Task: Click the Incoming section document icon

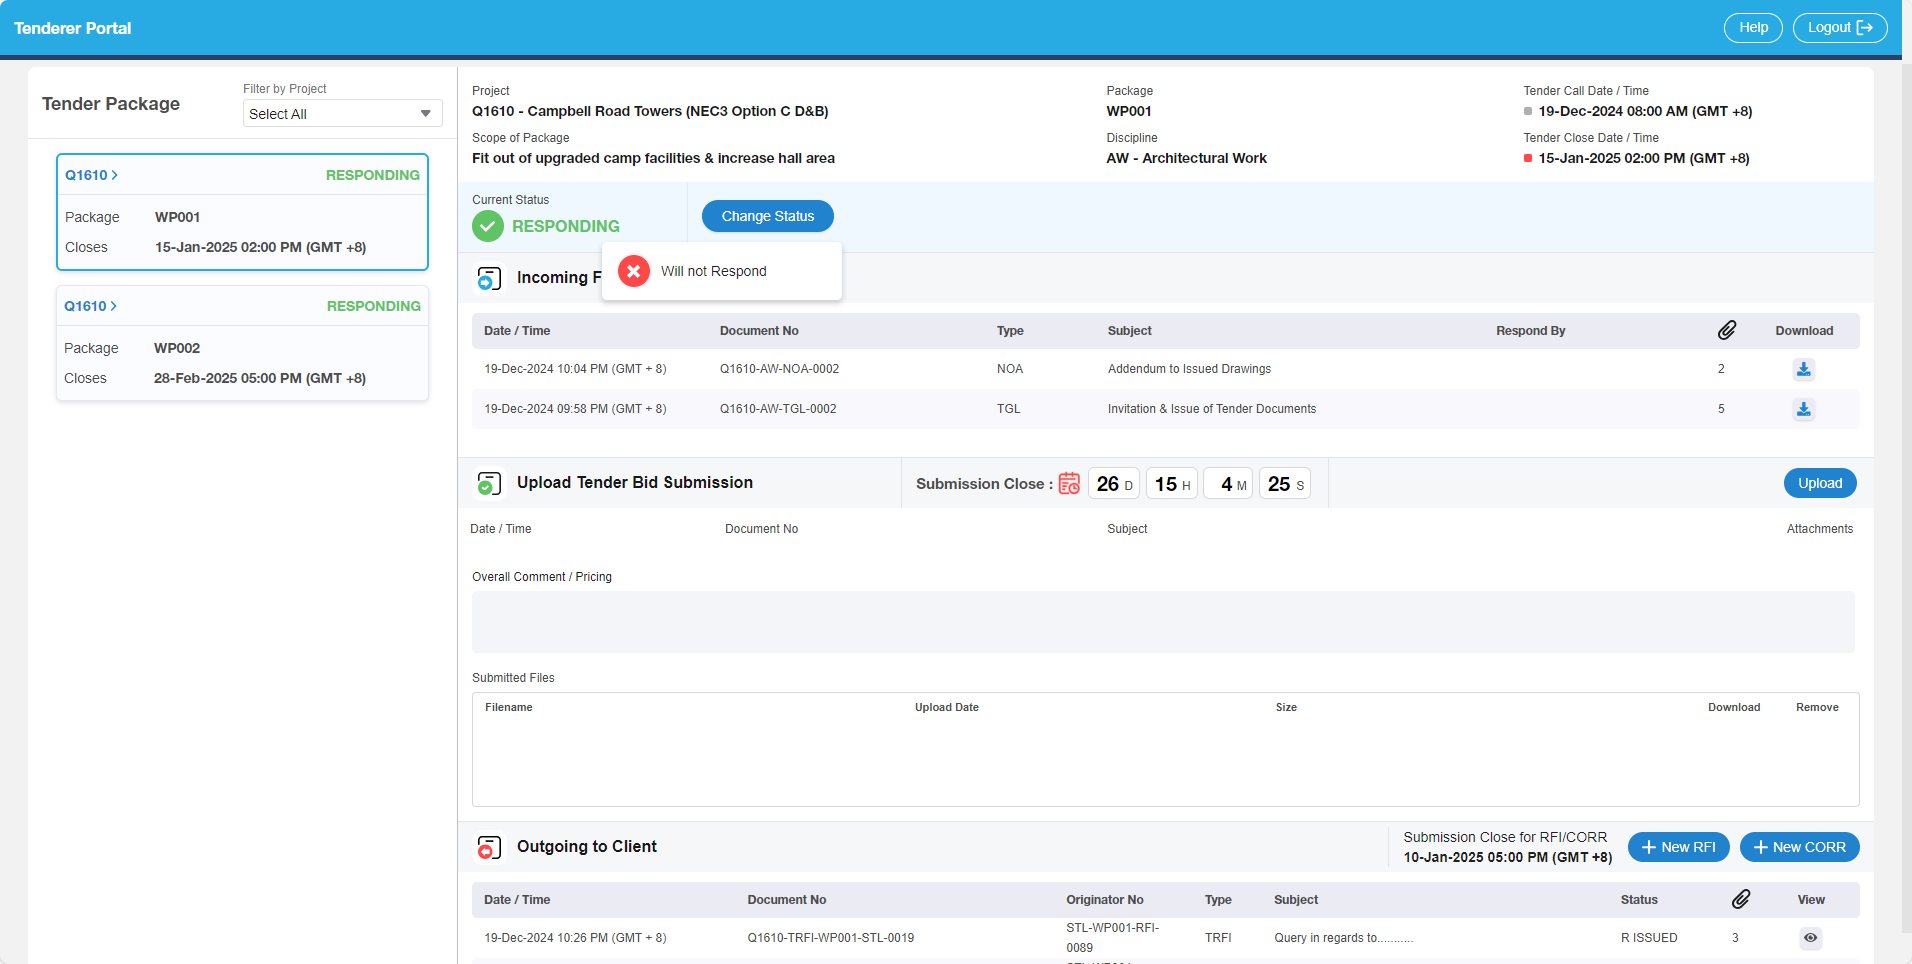Action: point(489,278)
